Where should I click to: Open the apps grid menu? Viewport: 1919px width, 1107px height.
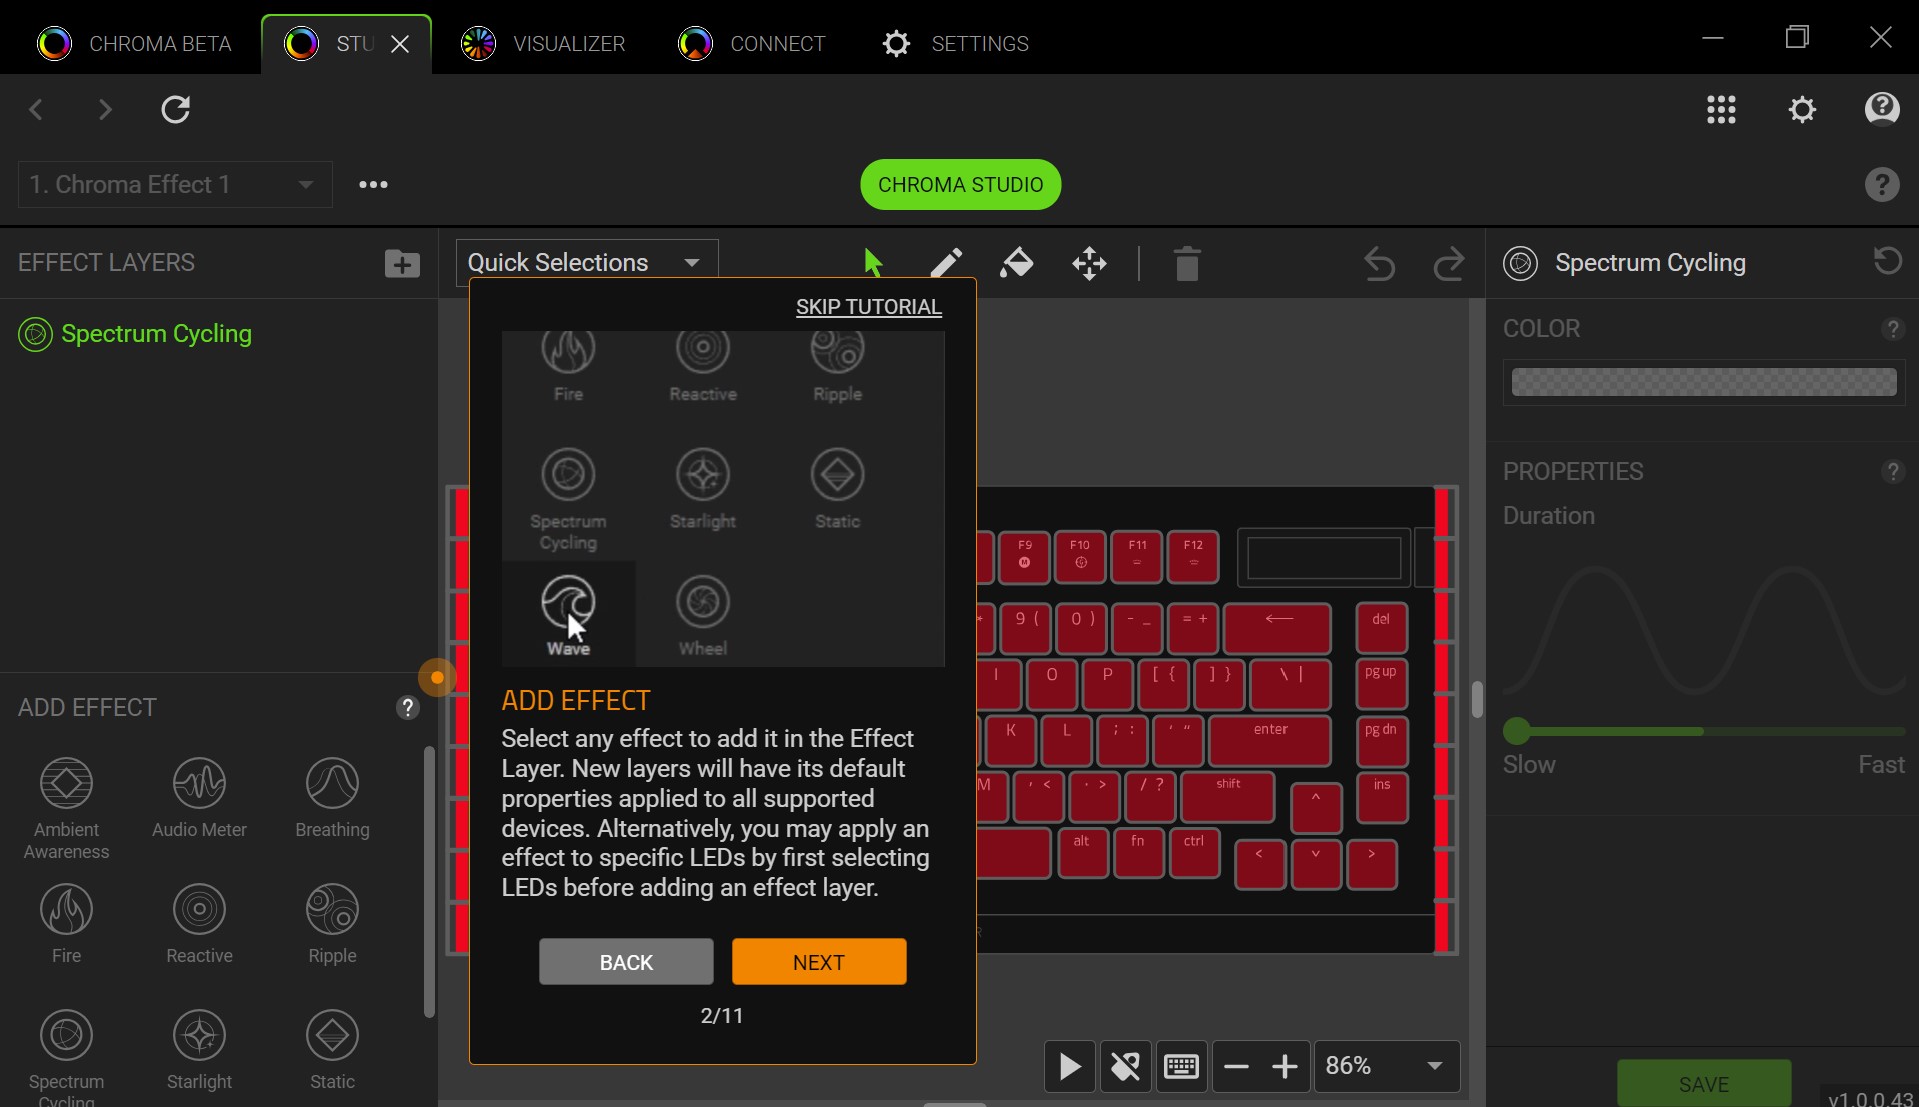1721,109
